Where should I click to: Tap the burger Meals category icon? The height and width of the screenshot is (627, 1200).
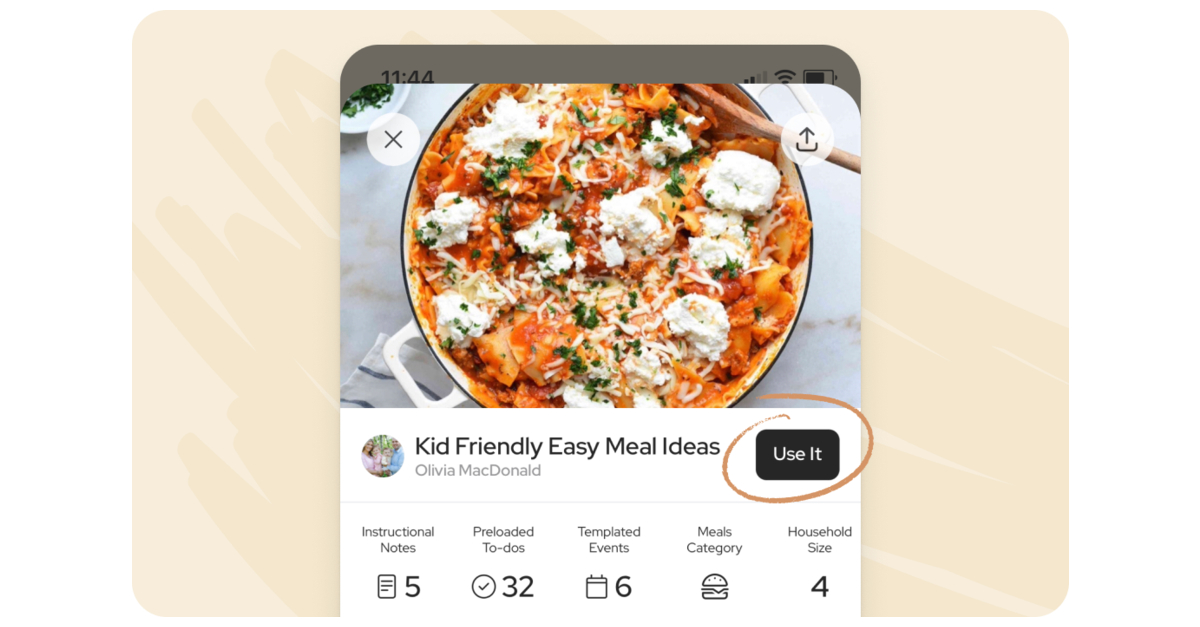714,587
